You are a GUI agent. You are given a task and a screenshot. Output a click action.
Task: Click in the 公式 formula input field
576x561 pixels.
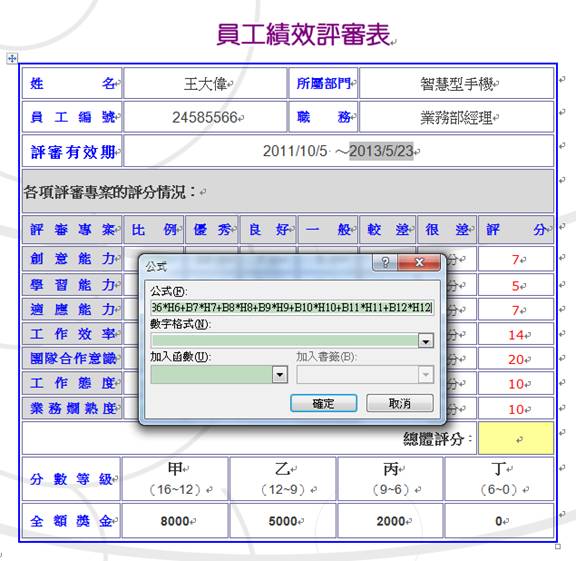pos(292,307)
